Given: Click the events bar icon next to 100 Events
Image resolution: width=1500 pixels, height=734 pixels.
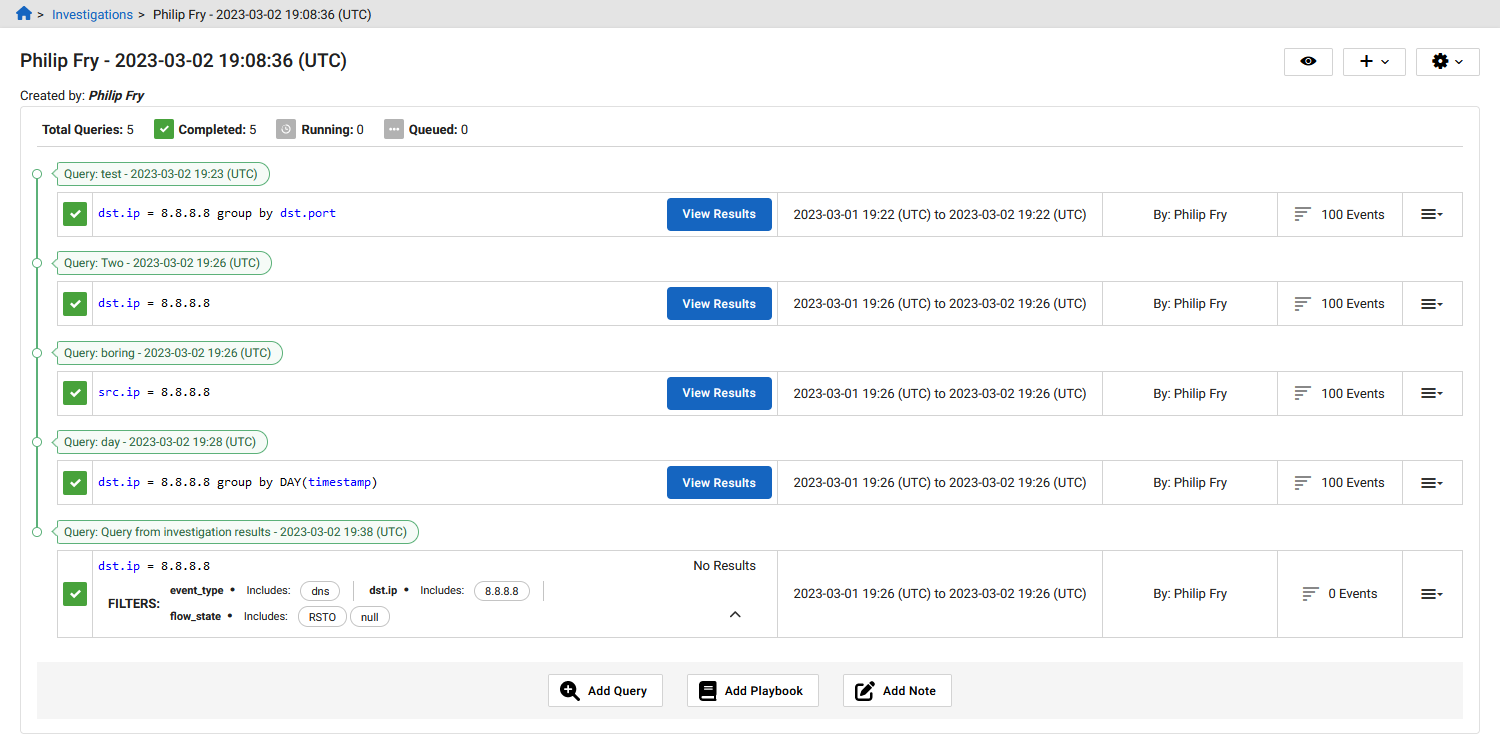Looking at the screenshot, I should coord(1303,213).
